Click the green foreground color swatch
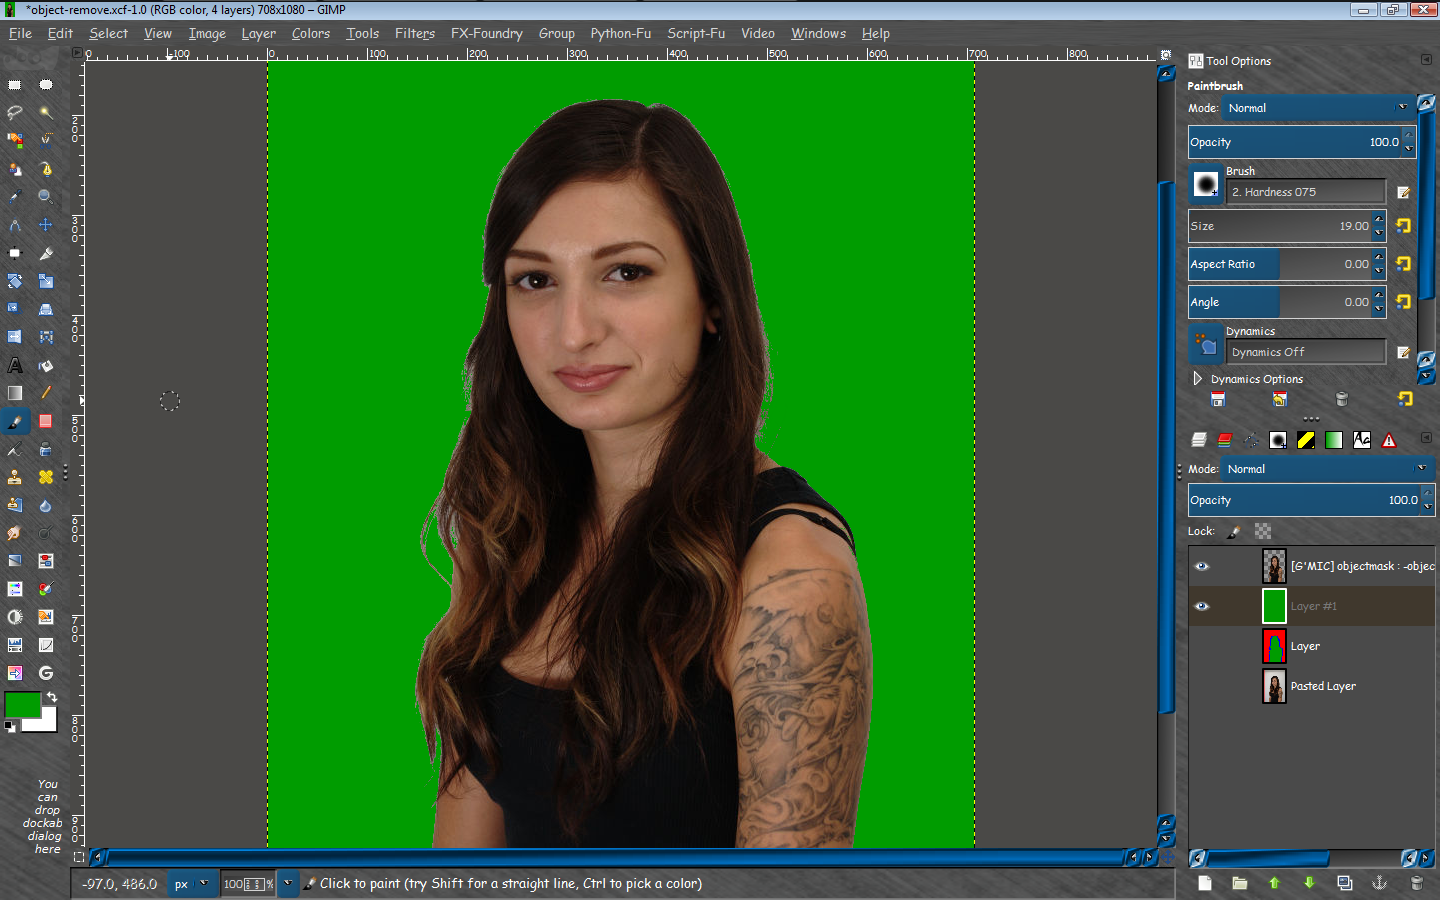1440x900 pixels. 22,704
